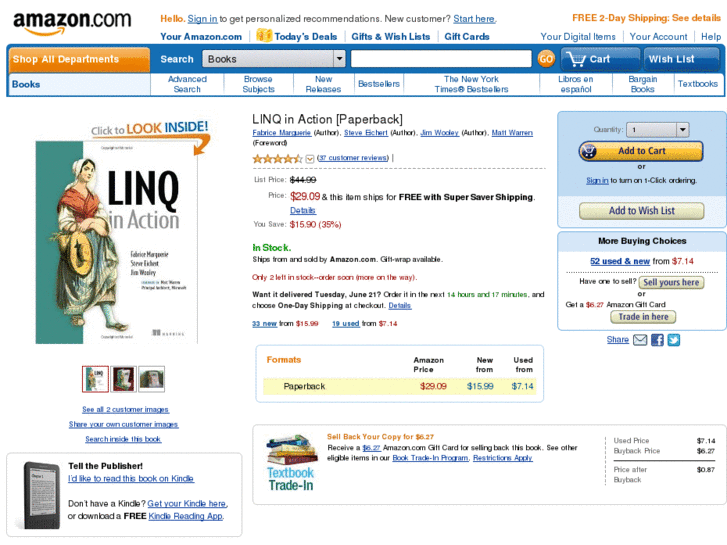
Task: Select the second book thumbnail image
Action: click(x=124, y=379)
